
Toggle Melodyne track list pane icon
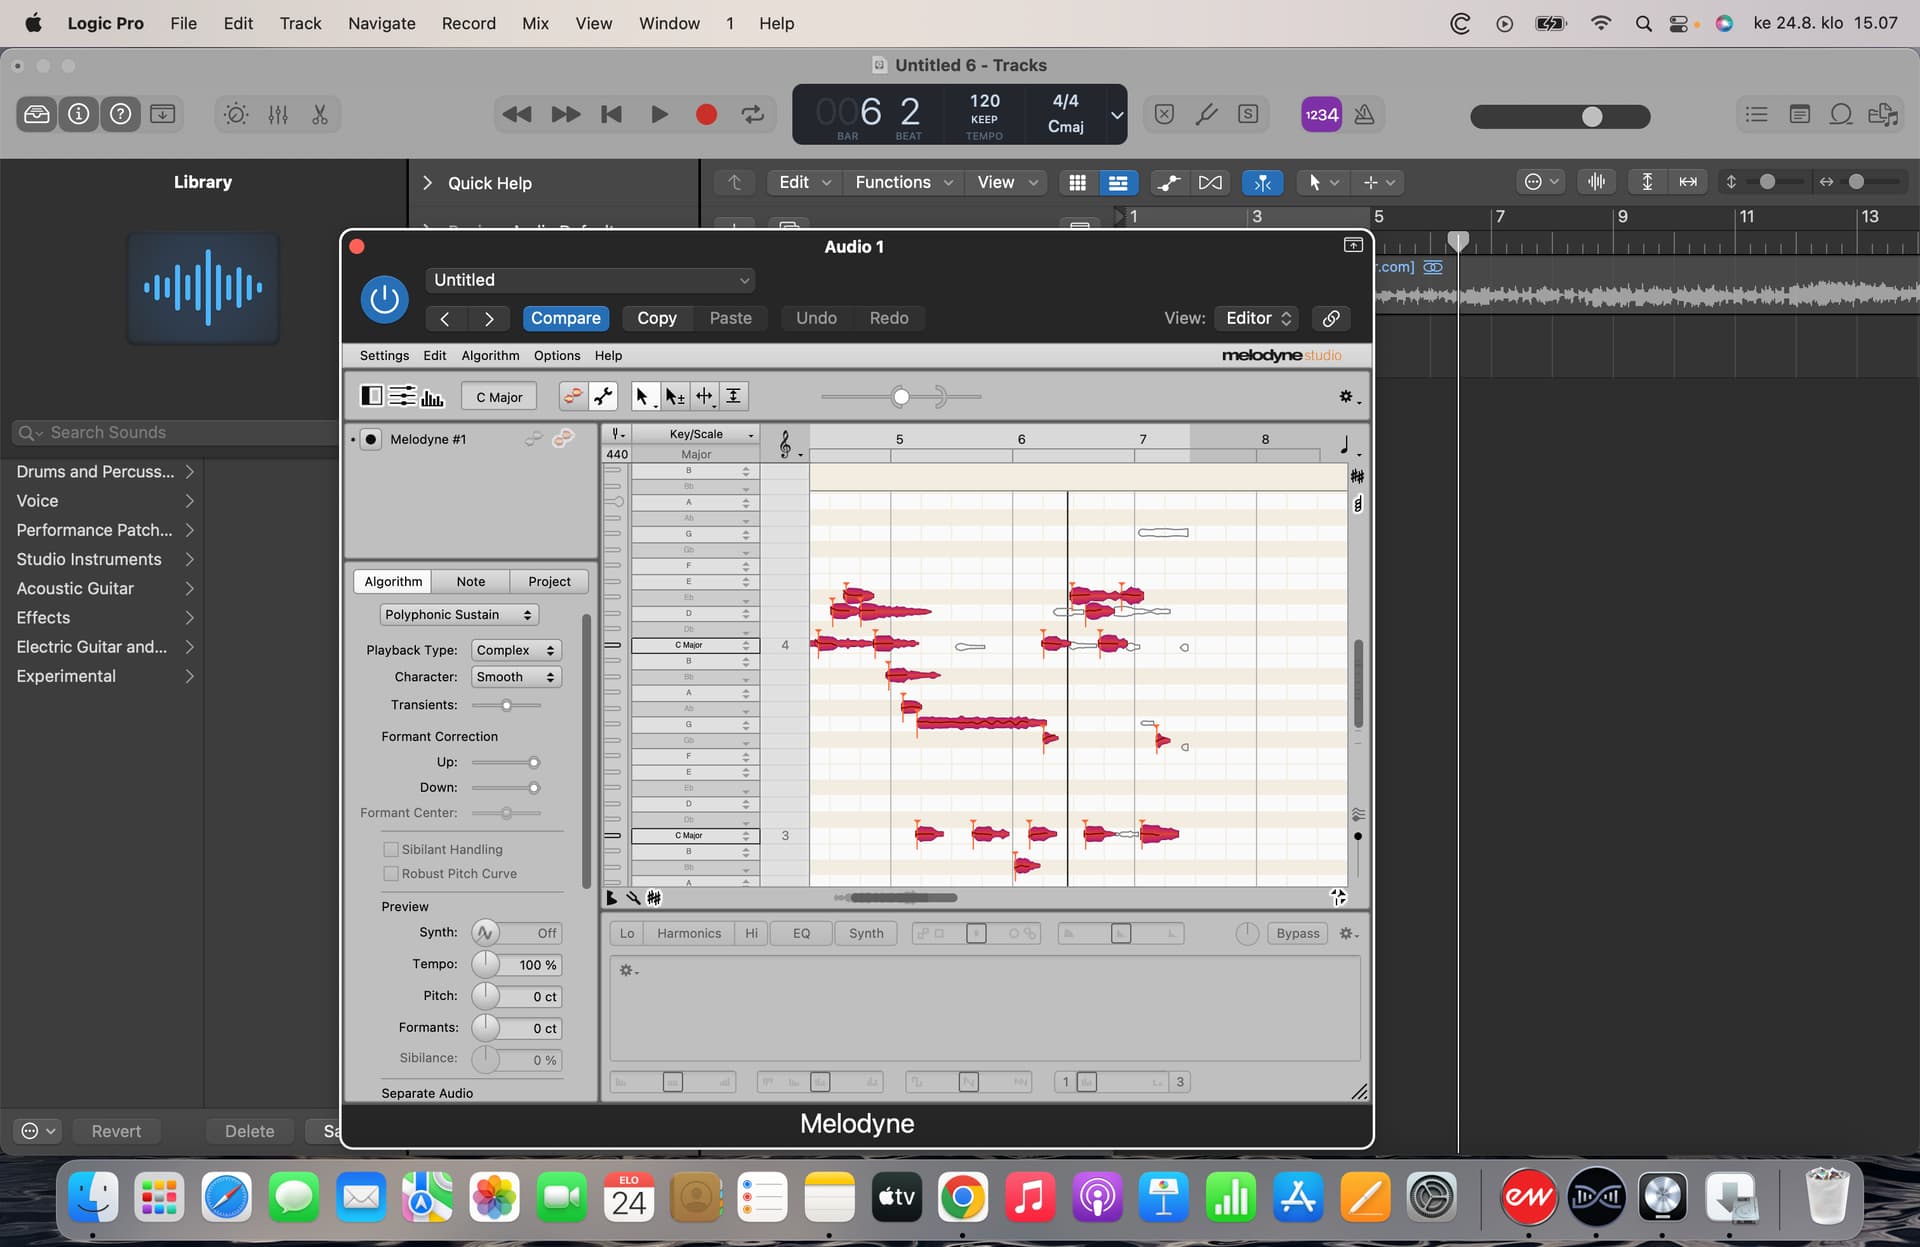point(371,396)
